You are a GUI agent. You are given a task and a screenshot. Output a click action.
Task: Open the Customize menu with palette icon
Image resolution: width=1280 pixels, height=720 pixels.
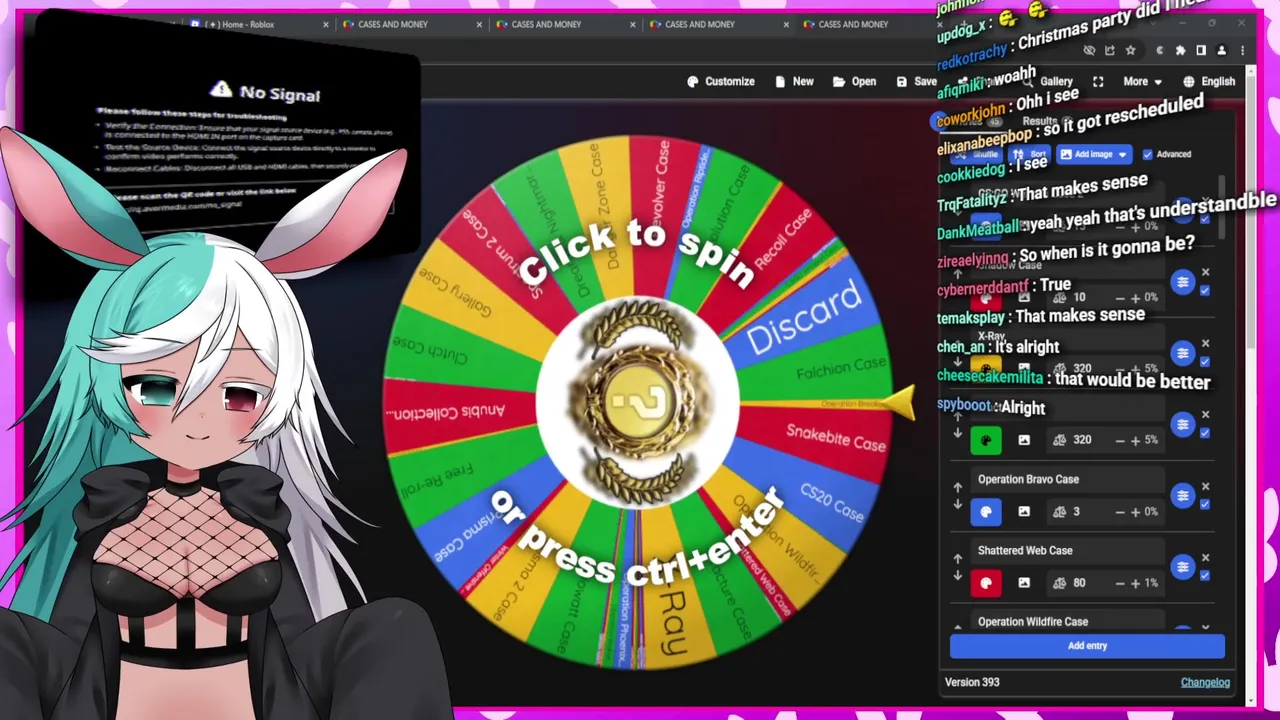(720, 82)
